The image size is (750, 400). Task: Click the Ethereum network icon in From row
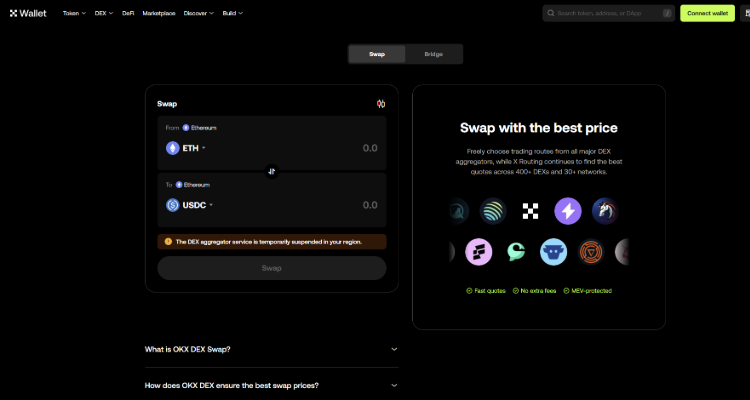[x=186, y=128]
